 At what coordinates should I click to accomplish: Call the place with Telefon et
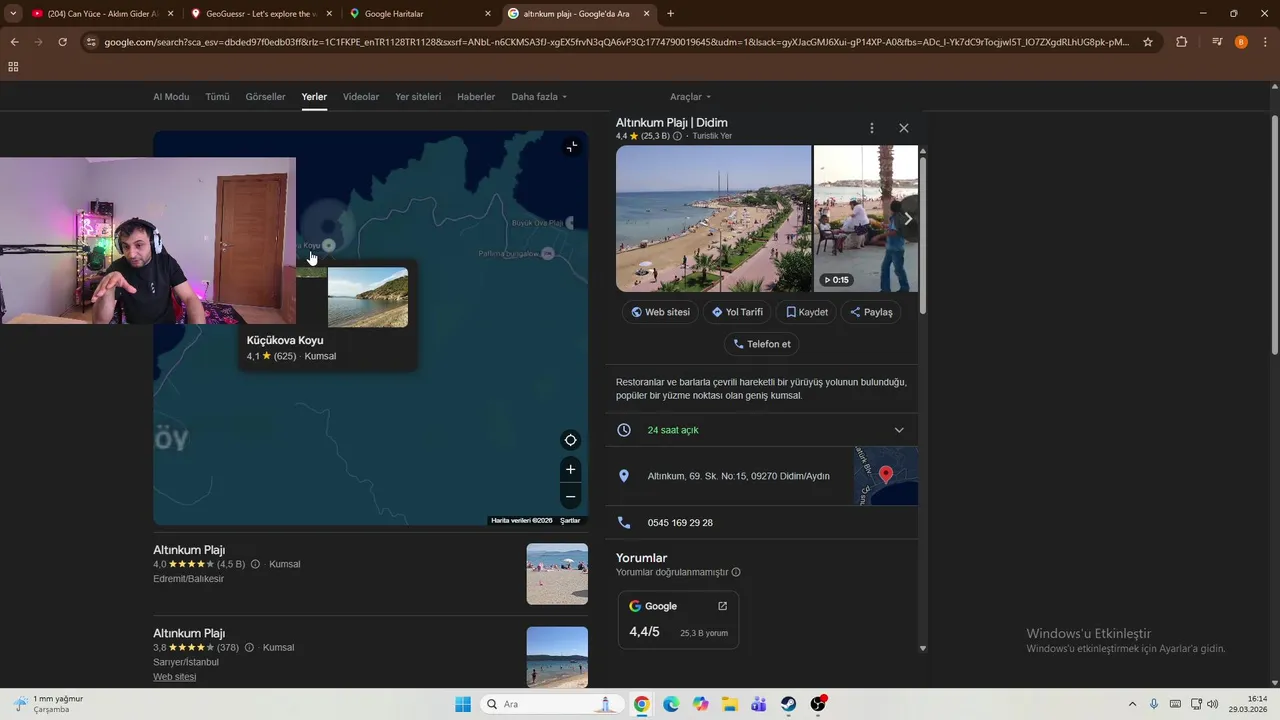click(761, 344)
